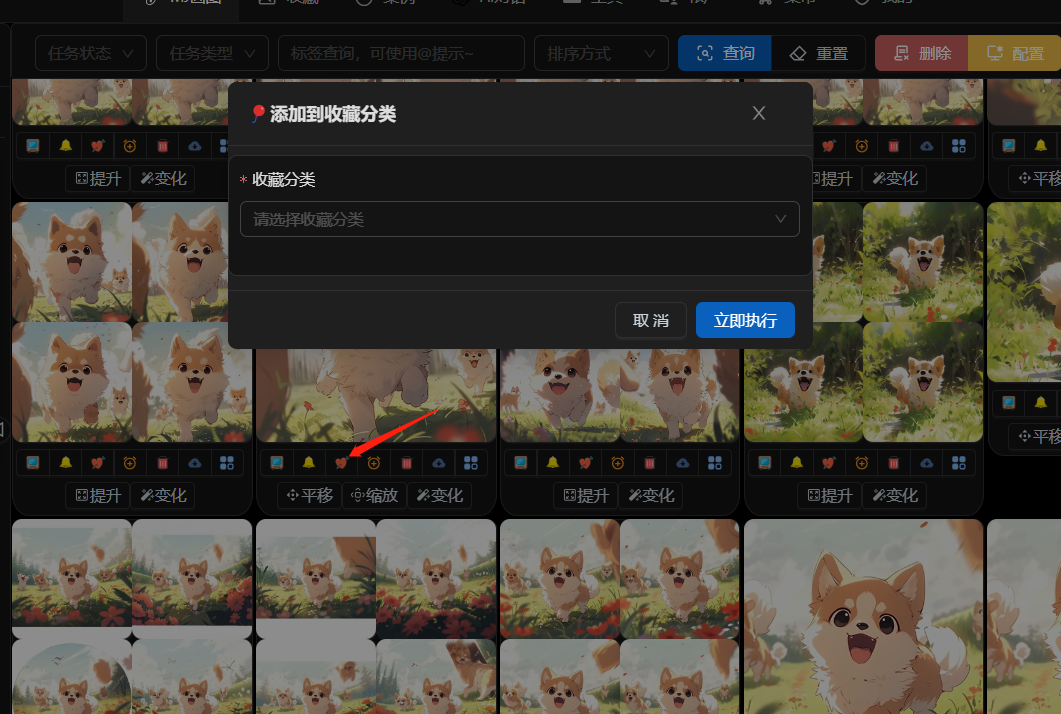This screenshot has width=1061, height=714.
Task: Click the 标签查询 tag search input field
Action: (x=400, y=53)
